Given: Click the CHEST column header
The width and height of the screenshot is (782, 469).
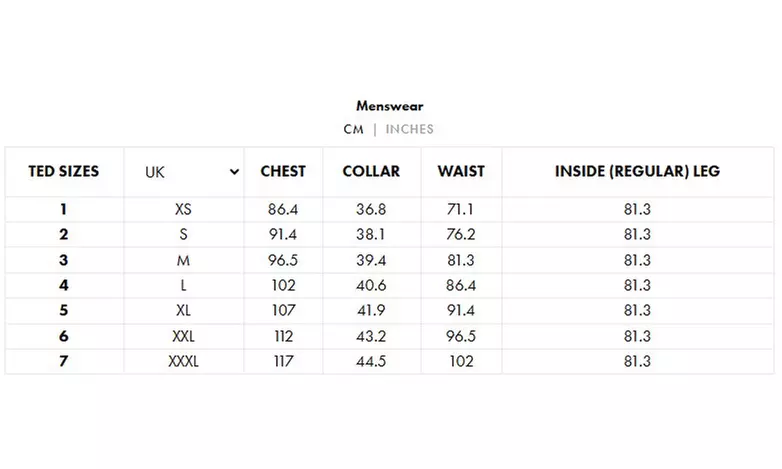Looking at the screenshot, I should 283,171.
